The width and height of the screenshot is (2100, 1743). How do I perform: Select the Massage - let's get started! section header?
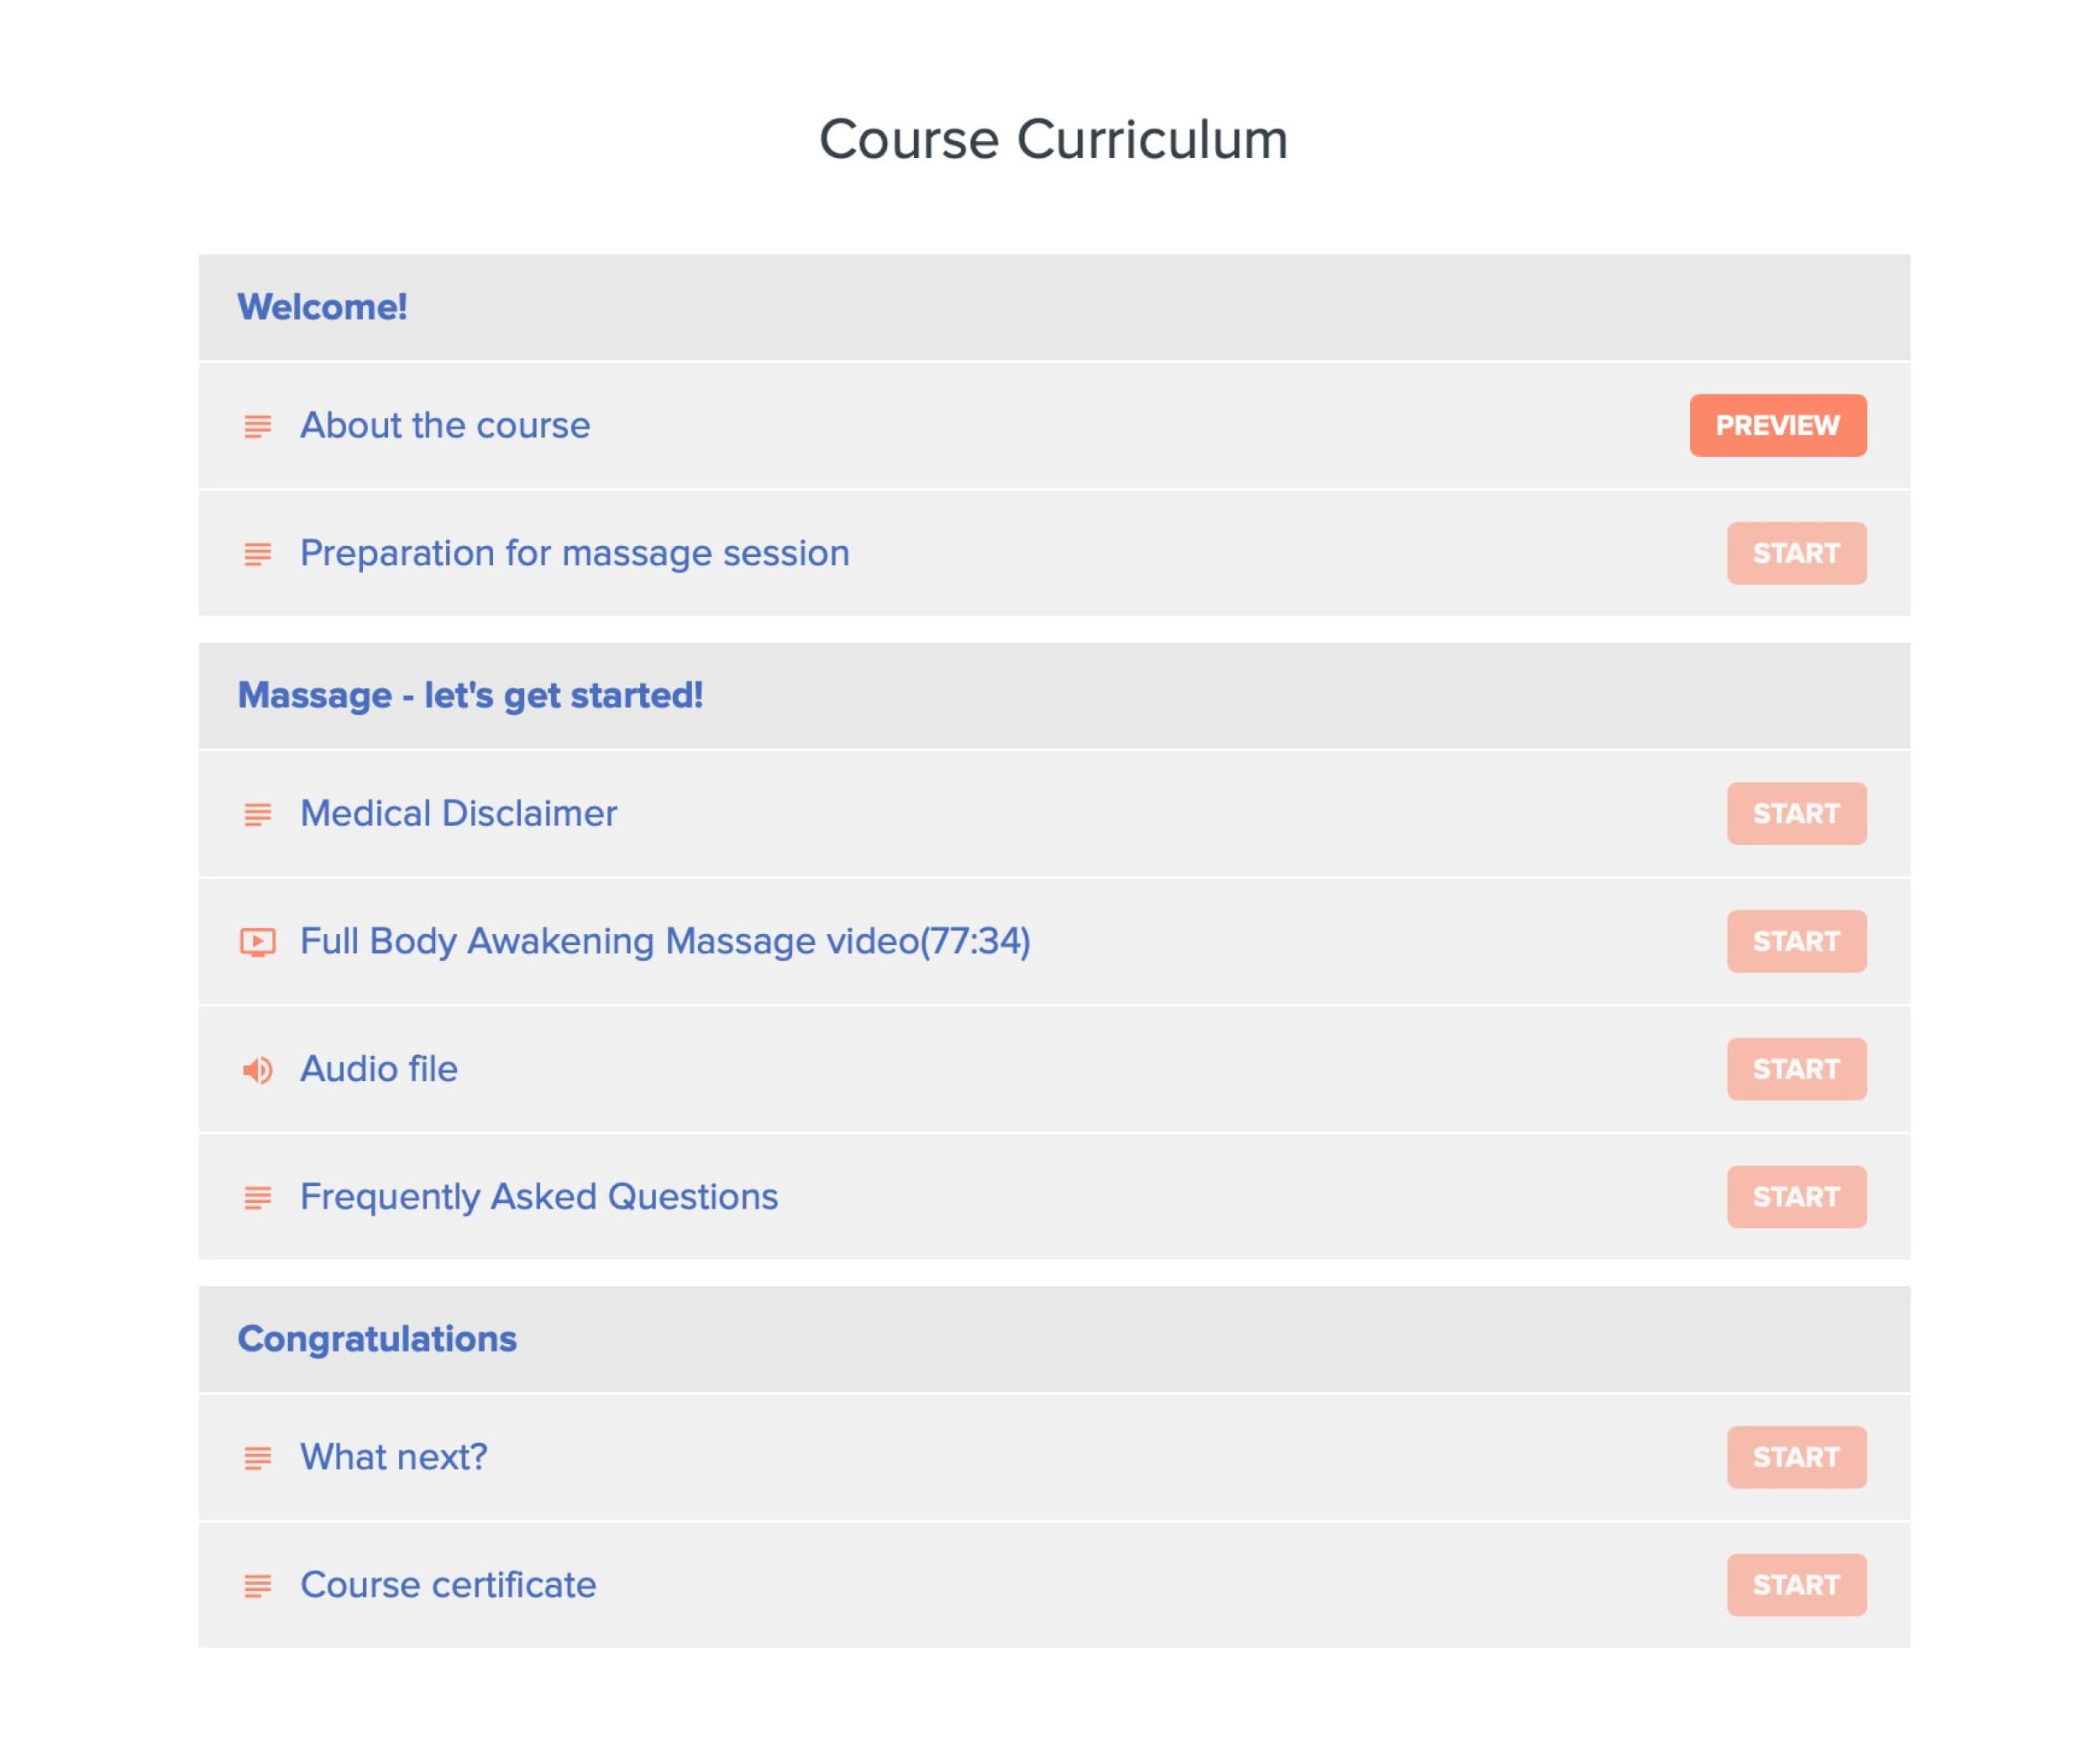coord(1054,695)
